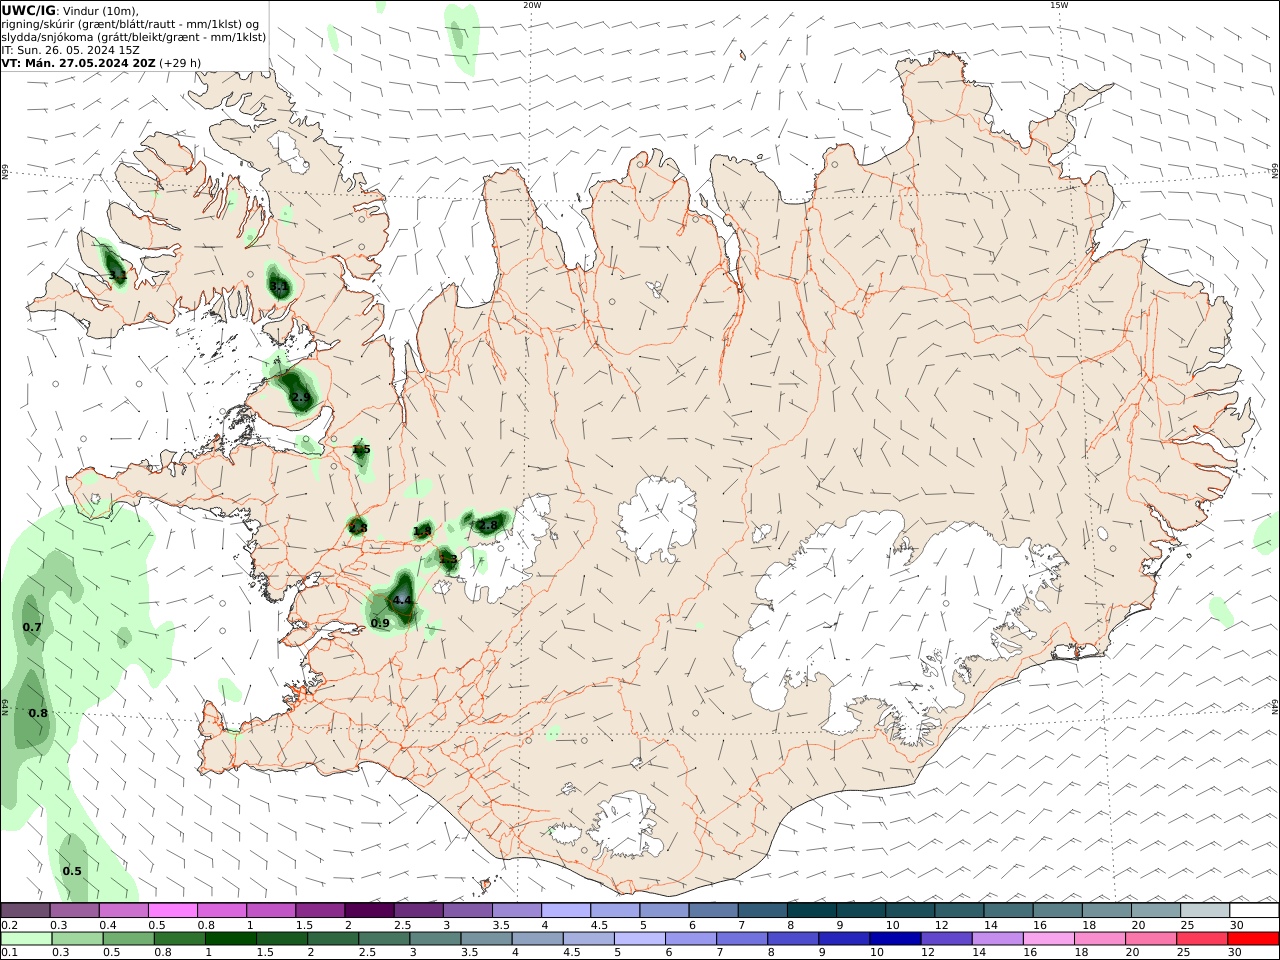Click the 0.2 label in the snow legend
Screen dimensions: 1280x960
point(8,925)
